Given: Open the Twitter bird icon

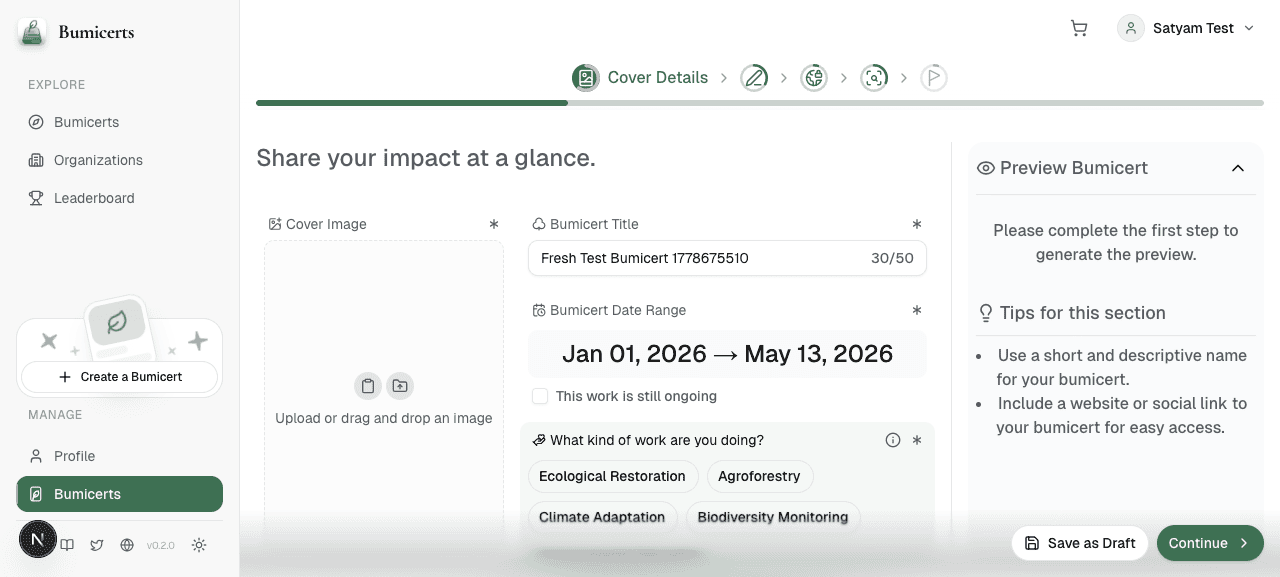Looking at the screenshot, I should [97, 545].
